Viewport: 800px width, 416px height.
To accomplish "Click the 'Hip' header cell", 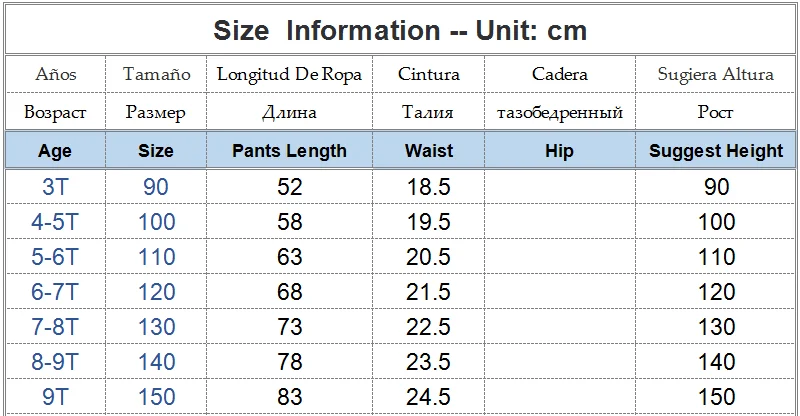I will coord(559,151).
